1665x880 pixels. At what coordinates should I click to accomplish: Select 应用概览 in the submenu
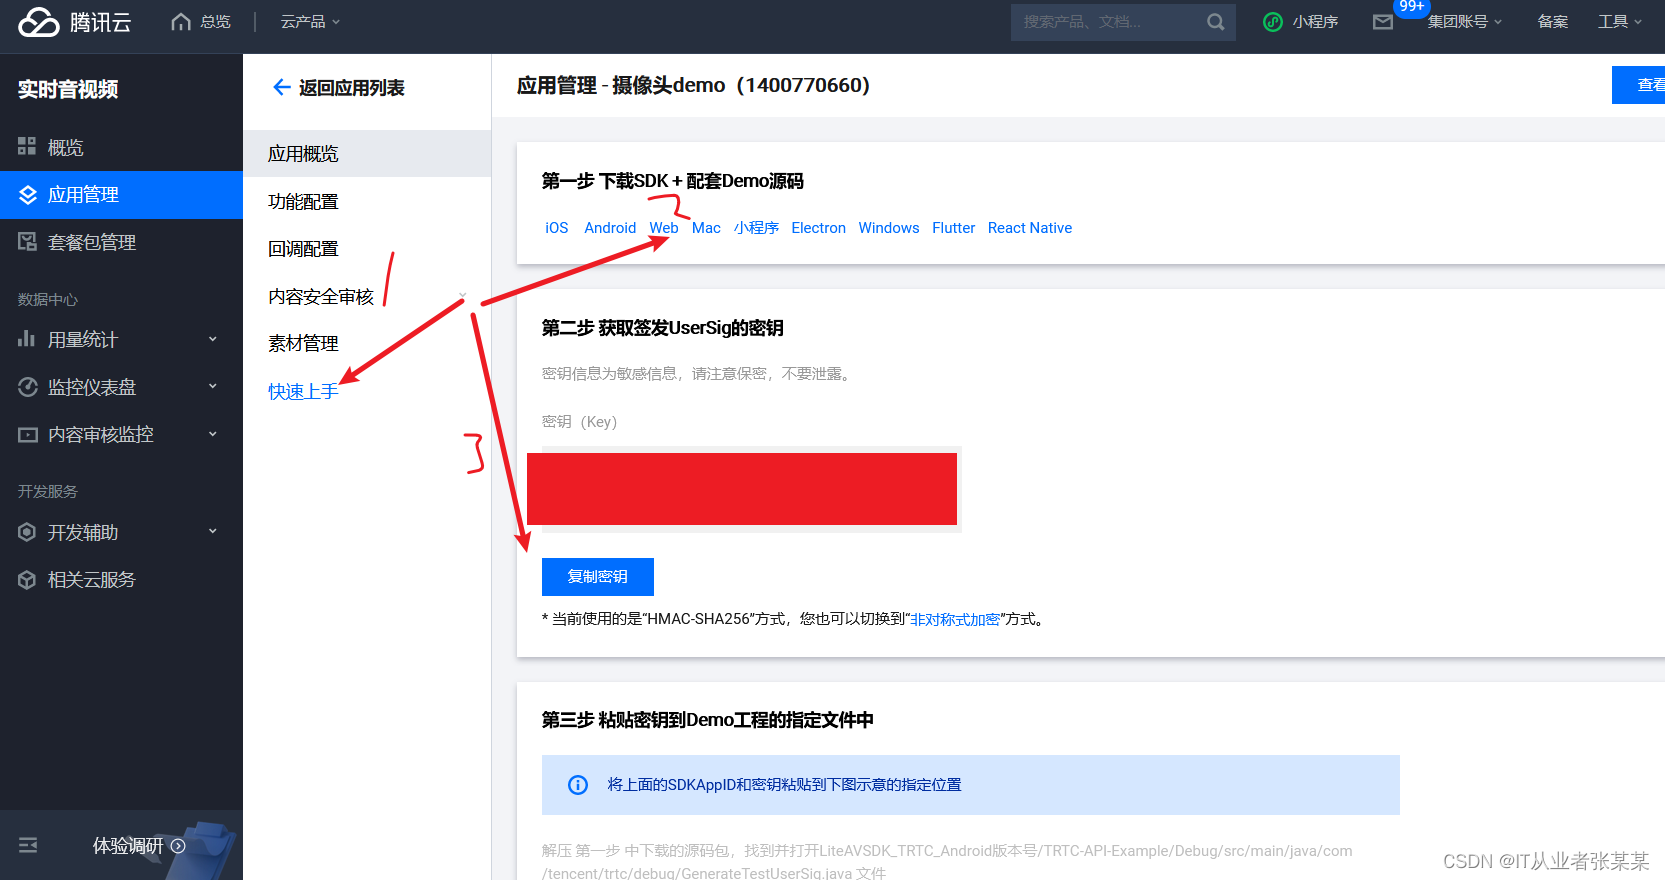pyautogui.click(x=367, y=154)
